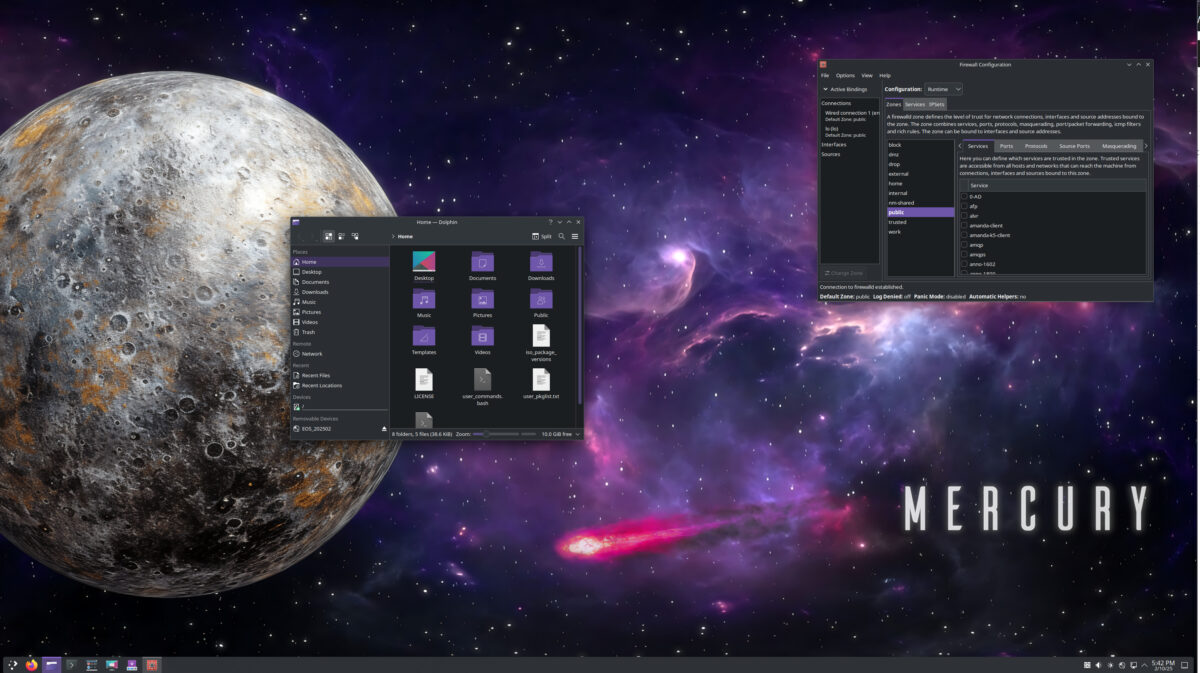This screenshot has height=673, width=1200.
Task: Open the Dolphin hamburger menu
Action: click(x=575, y=236)
